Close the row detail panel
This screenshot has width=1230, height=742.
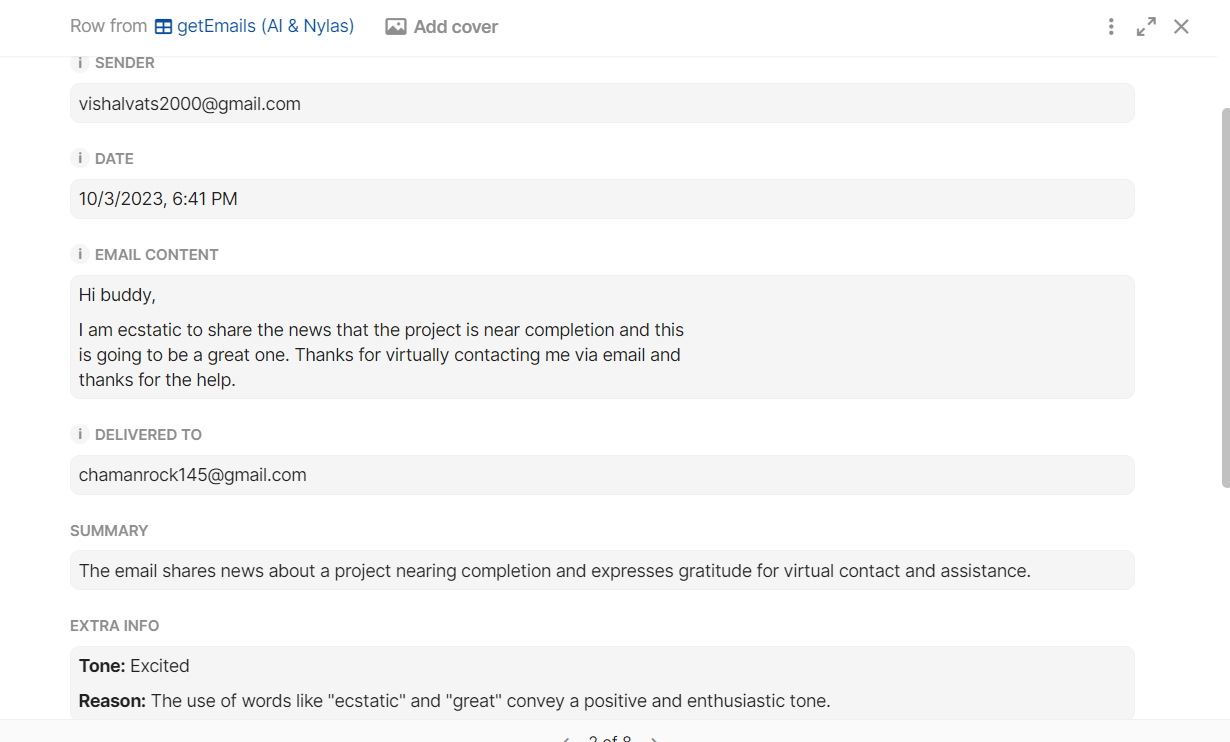(1181, 27)
